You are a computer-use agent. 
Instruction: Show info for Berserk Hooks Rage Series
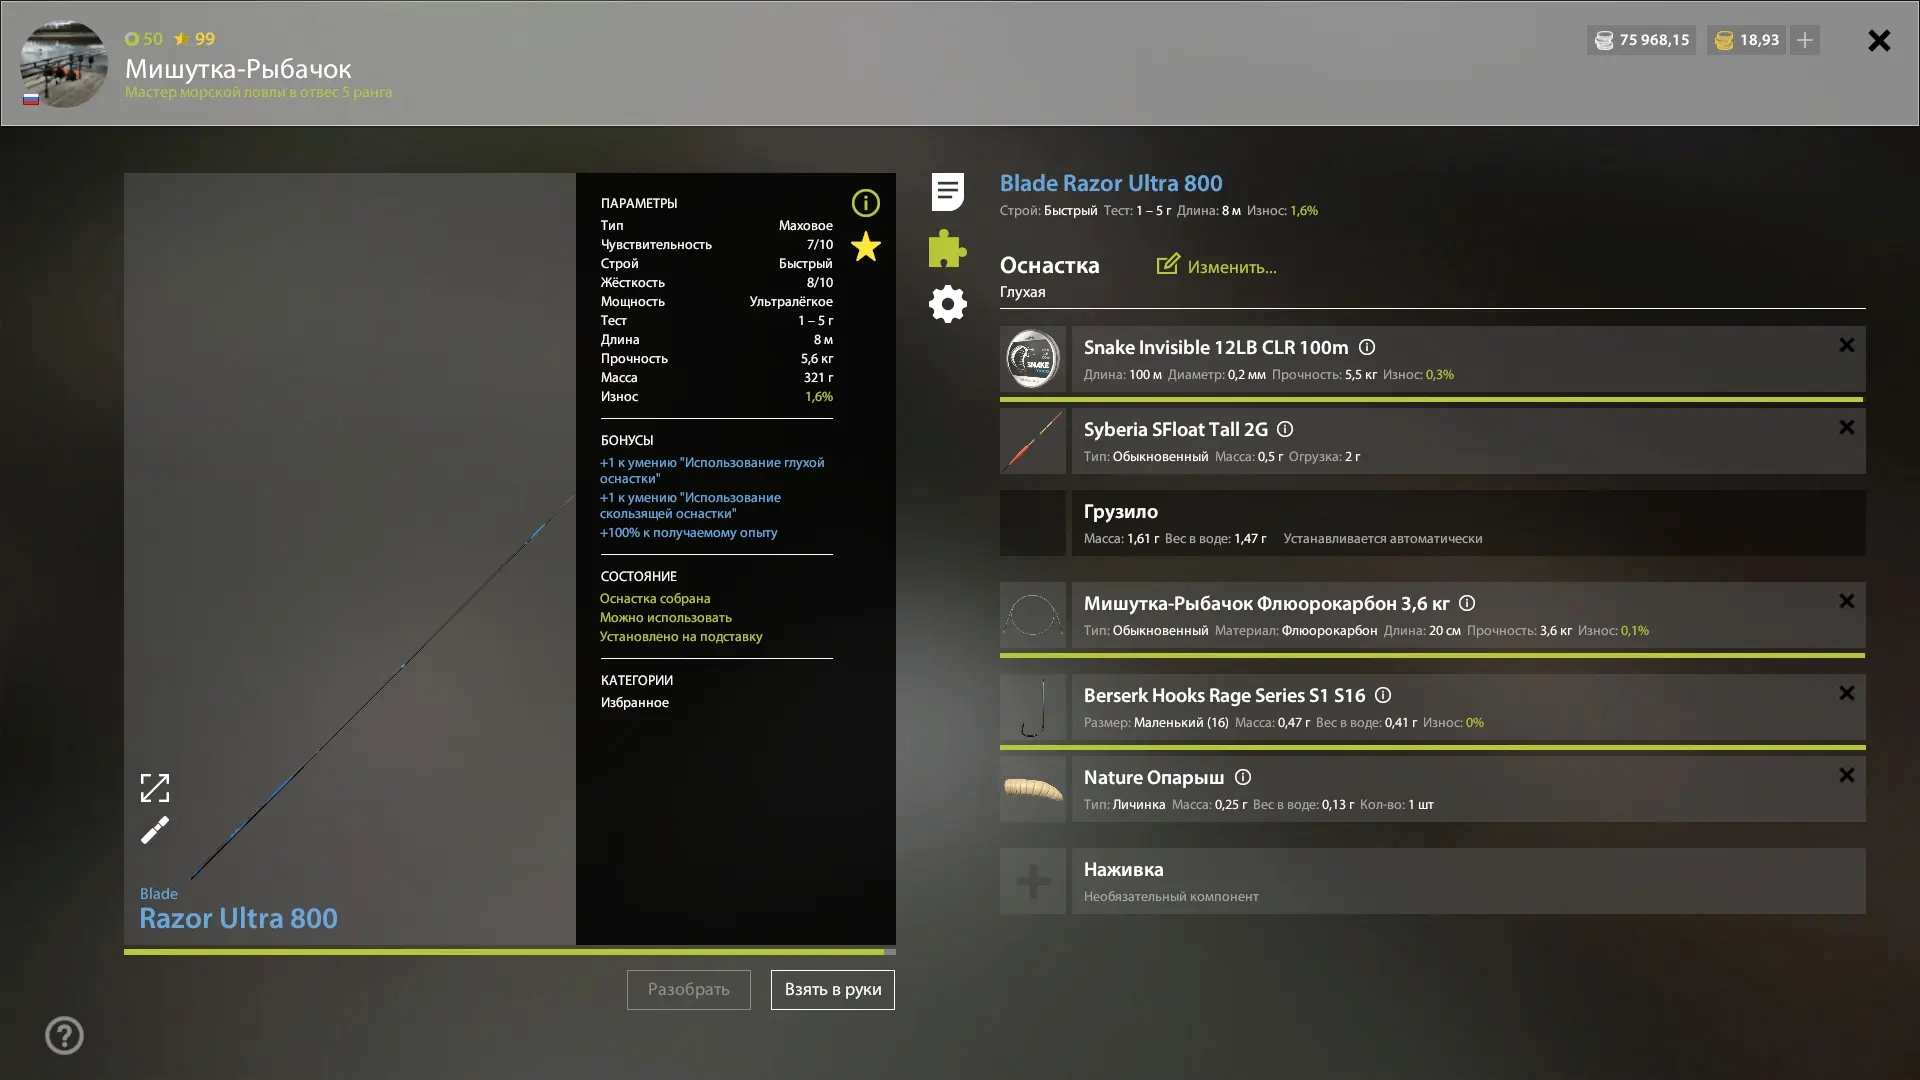(1383, 695)
